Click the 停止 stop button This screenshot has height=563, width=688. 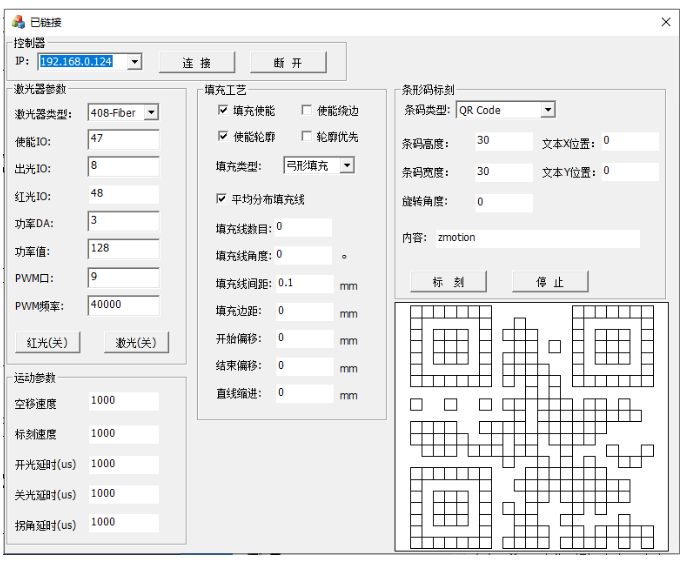pos(550,282)
